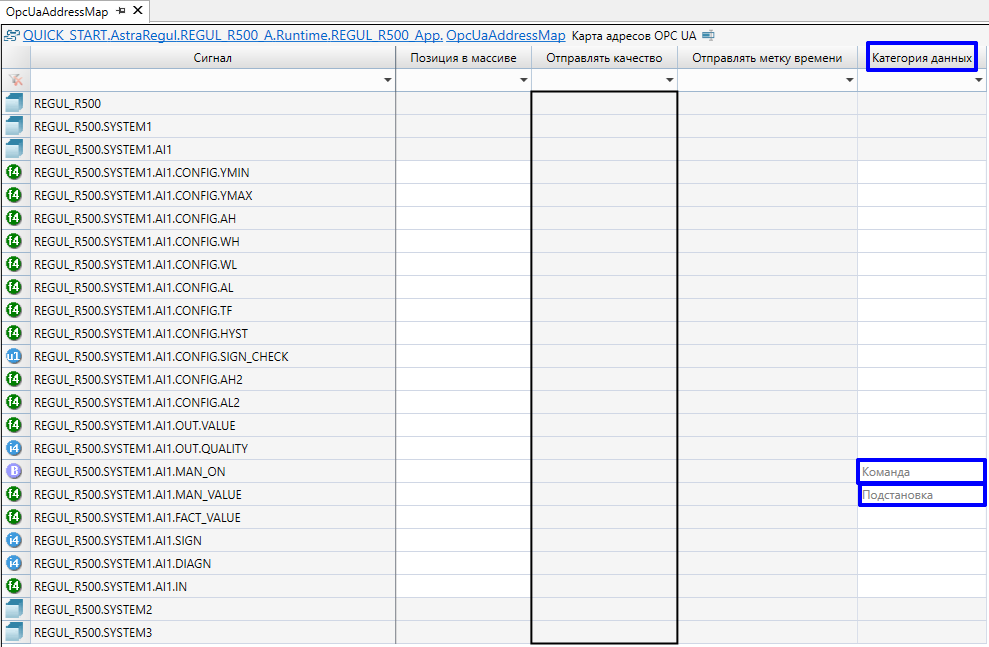Open the Сигнал column filter dropdown
The image size is (989, 647).
coord(388,81)
